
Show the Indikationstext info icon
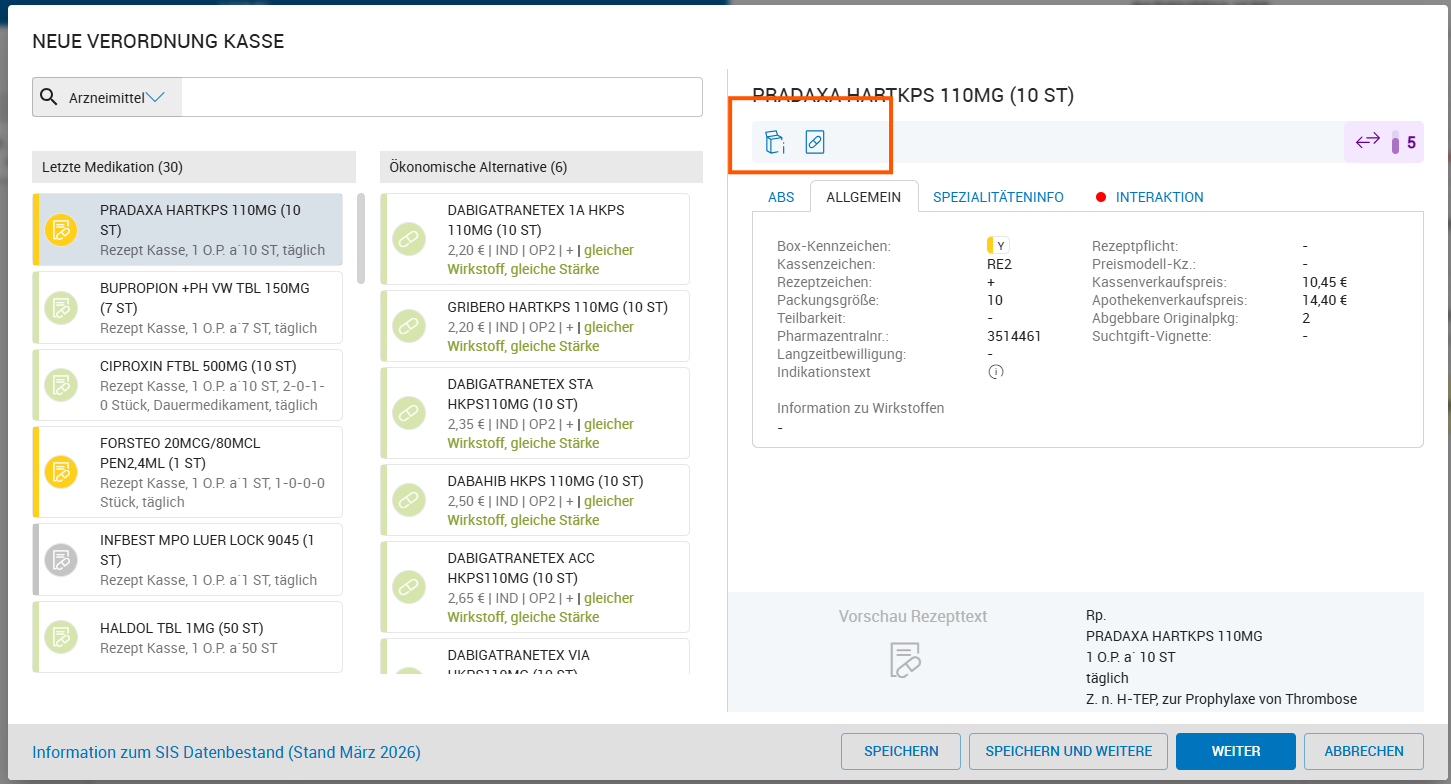point(996,372)
